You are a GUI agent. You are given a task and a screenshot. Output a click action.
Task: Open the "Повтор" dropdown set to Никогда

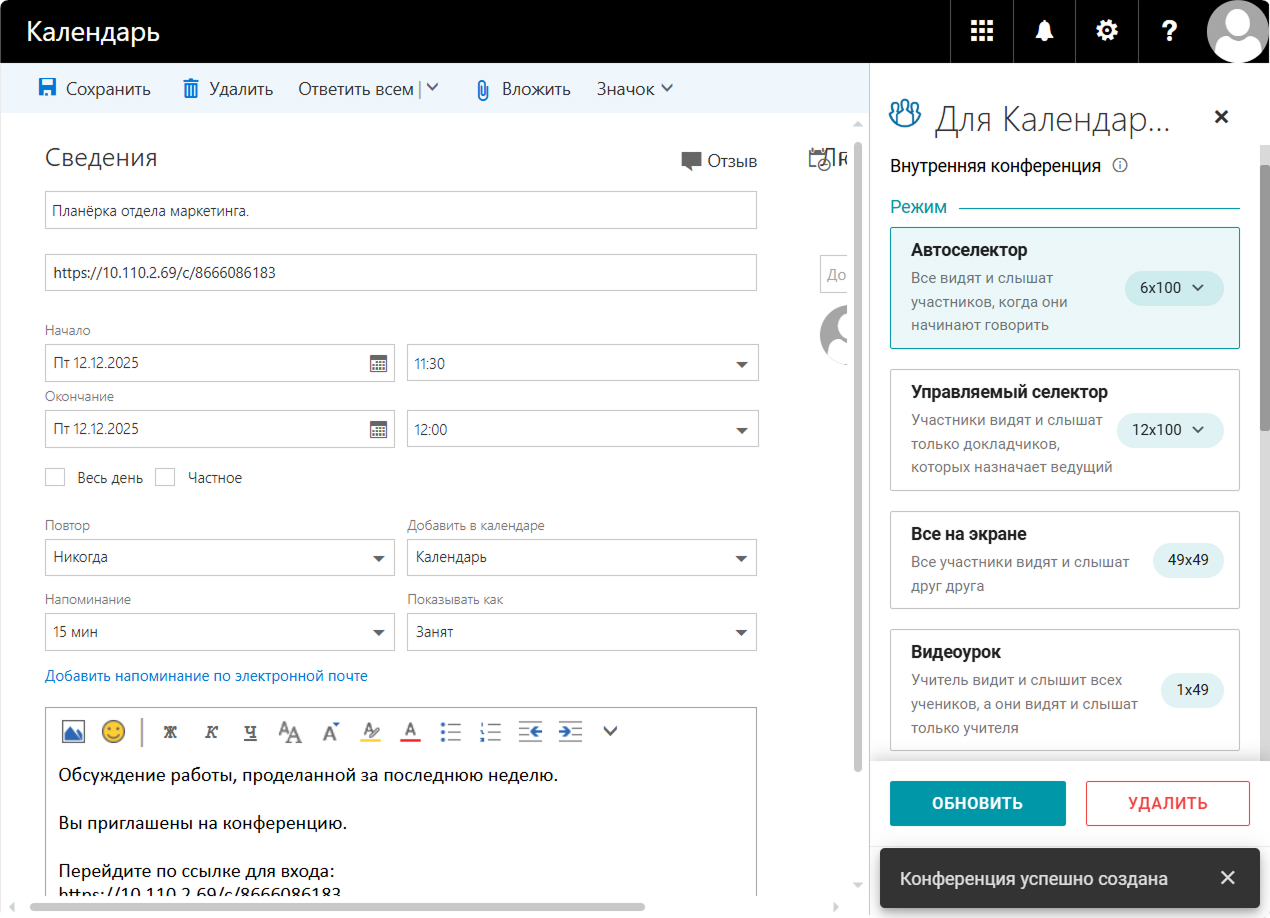point(219,557)
